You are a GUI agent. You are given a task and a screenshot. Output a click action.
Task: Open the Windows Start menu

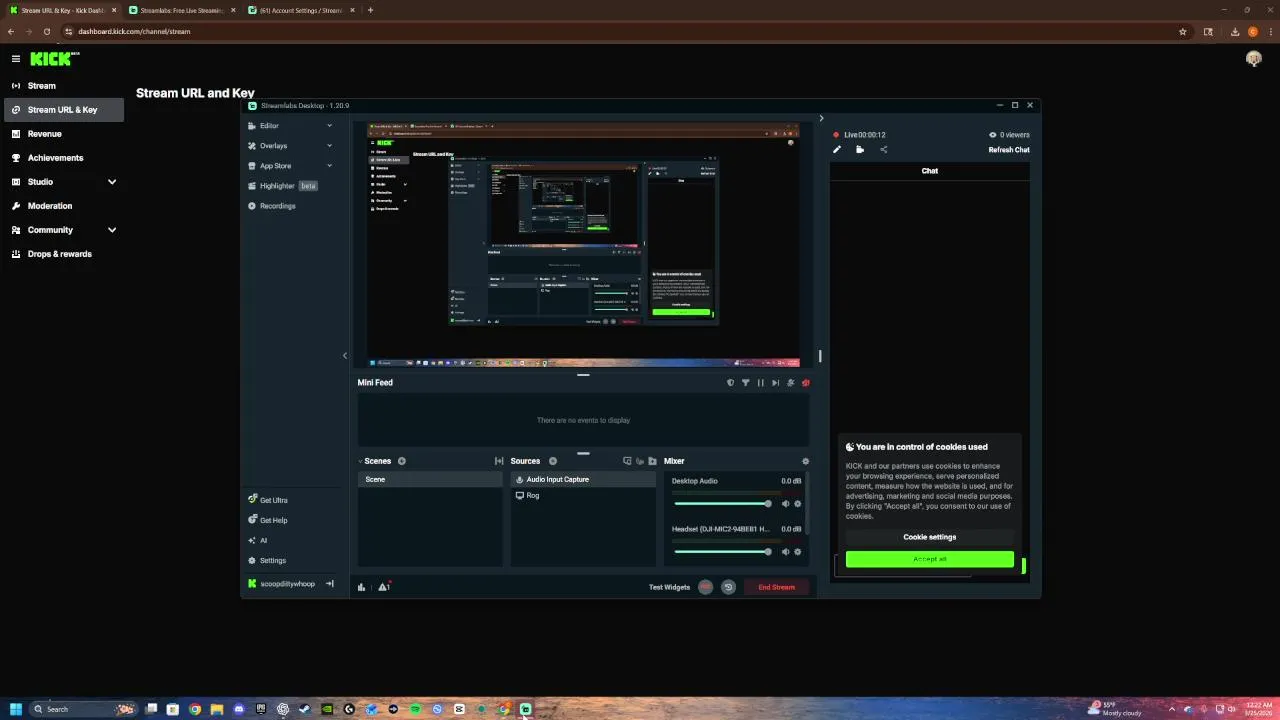tap(15, 709)
